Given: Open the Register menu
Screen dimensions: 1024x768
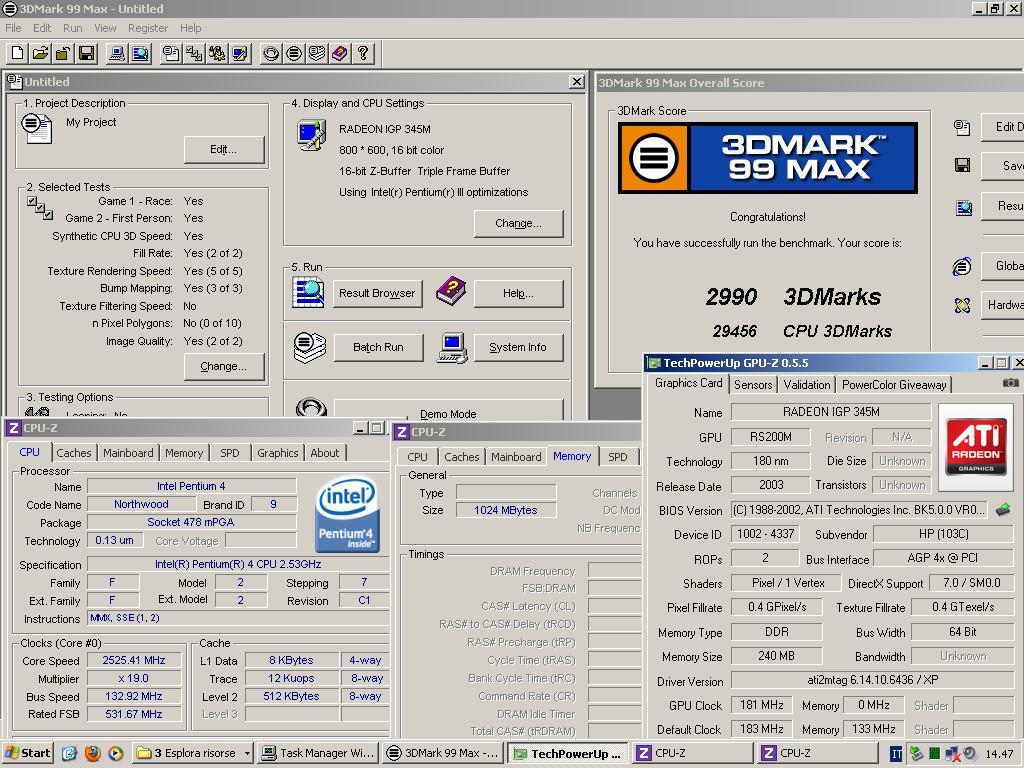Looking at the screenshot, I should tap(148, 28).
